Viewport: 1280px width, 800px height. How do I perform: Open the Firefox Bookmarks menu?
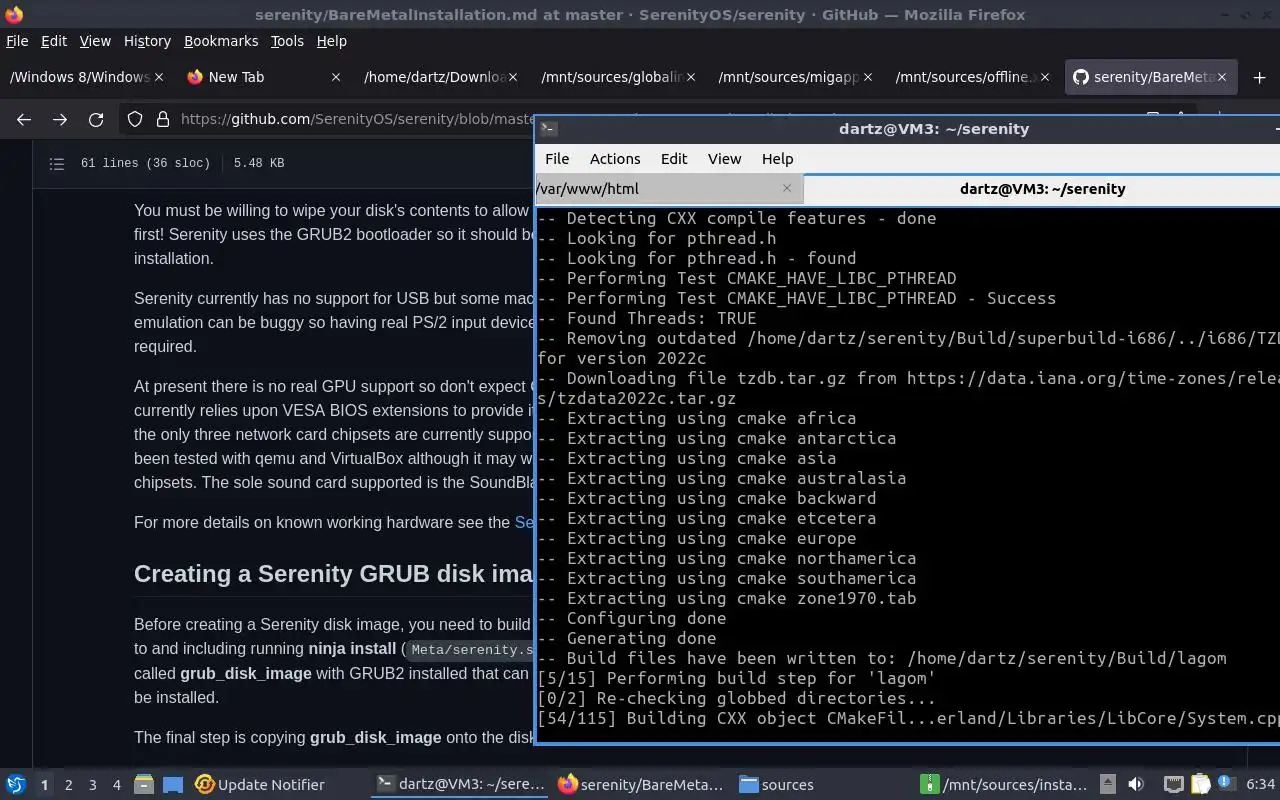(x=221, y=41)
